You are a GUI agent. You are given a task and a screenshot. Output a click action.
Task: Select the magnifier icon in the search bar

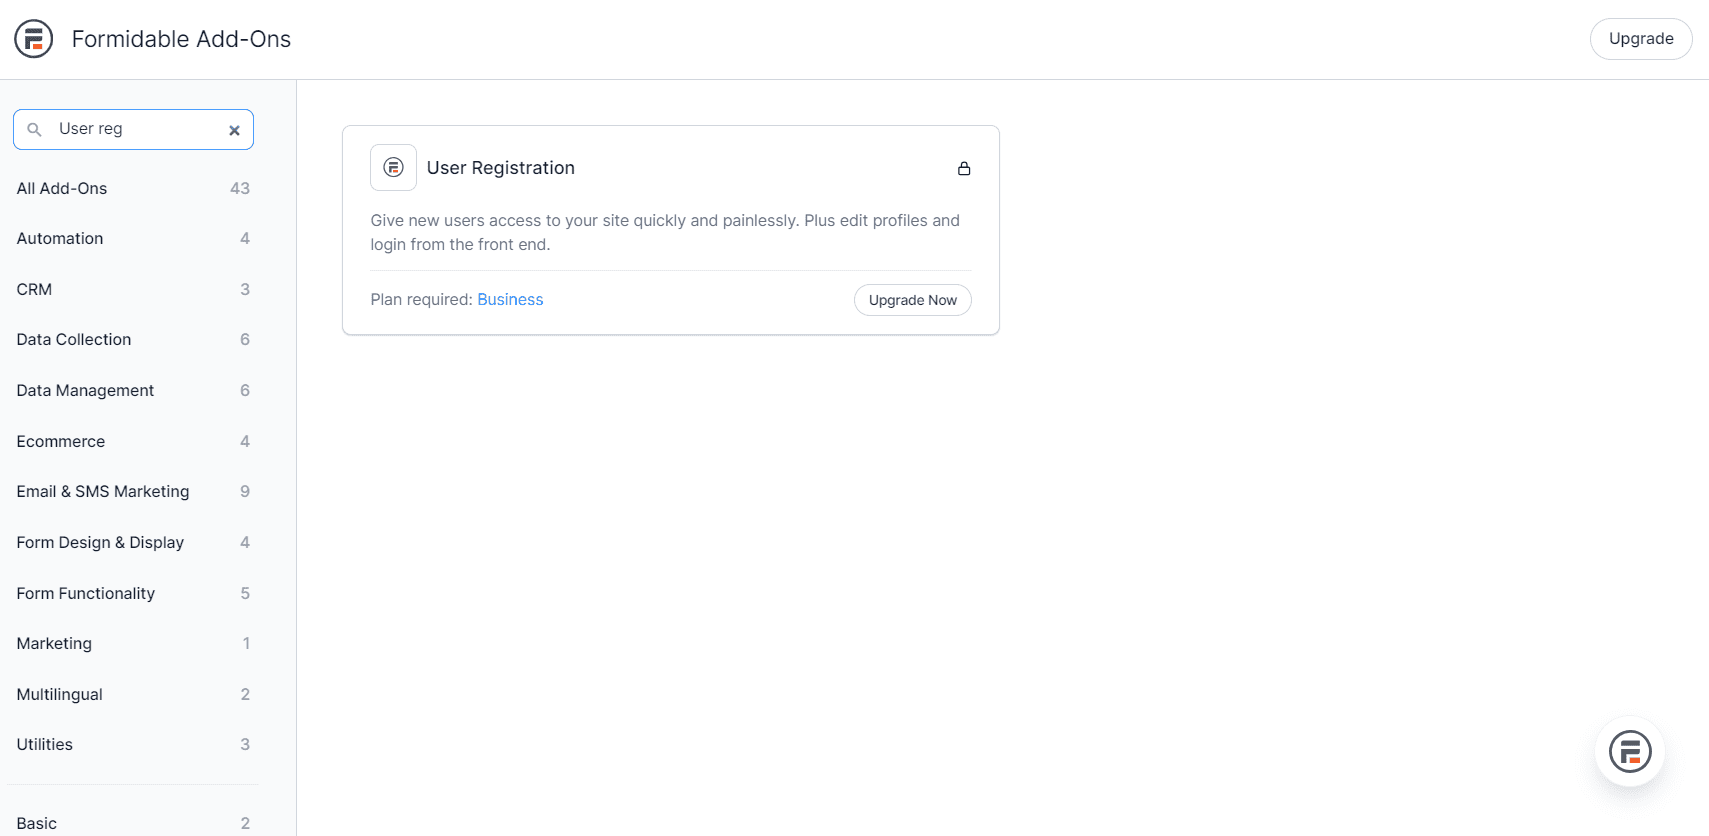point(35,129)
